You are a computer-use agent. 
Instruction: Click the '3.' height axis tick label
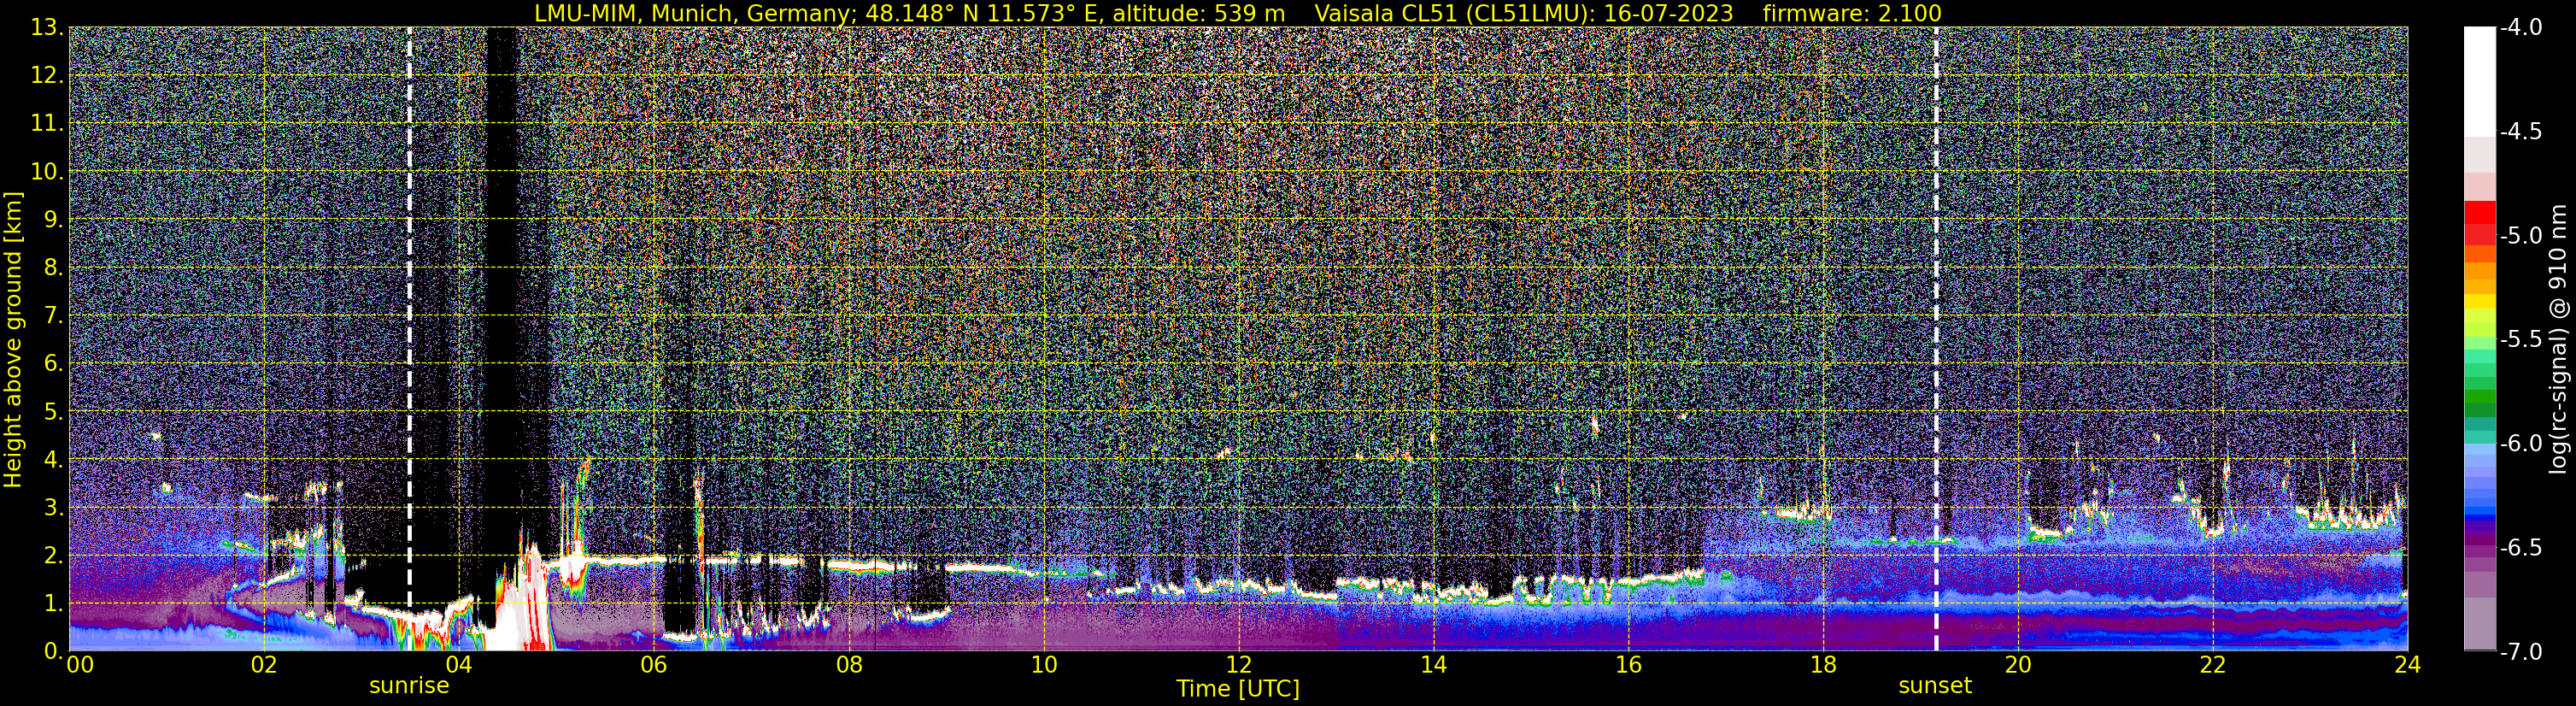click(54, 507)
